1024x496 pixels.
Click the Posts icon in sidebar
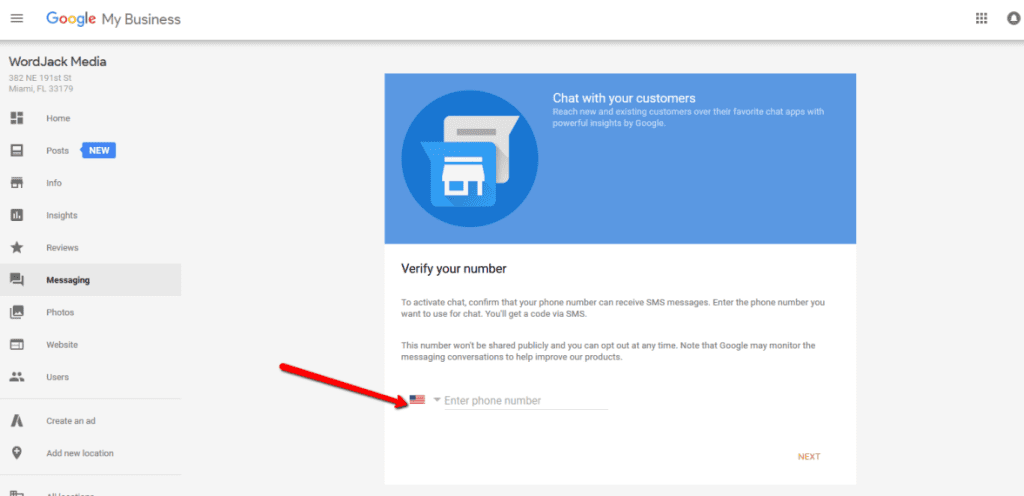pyautogui.click(x=17, y=151)
